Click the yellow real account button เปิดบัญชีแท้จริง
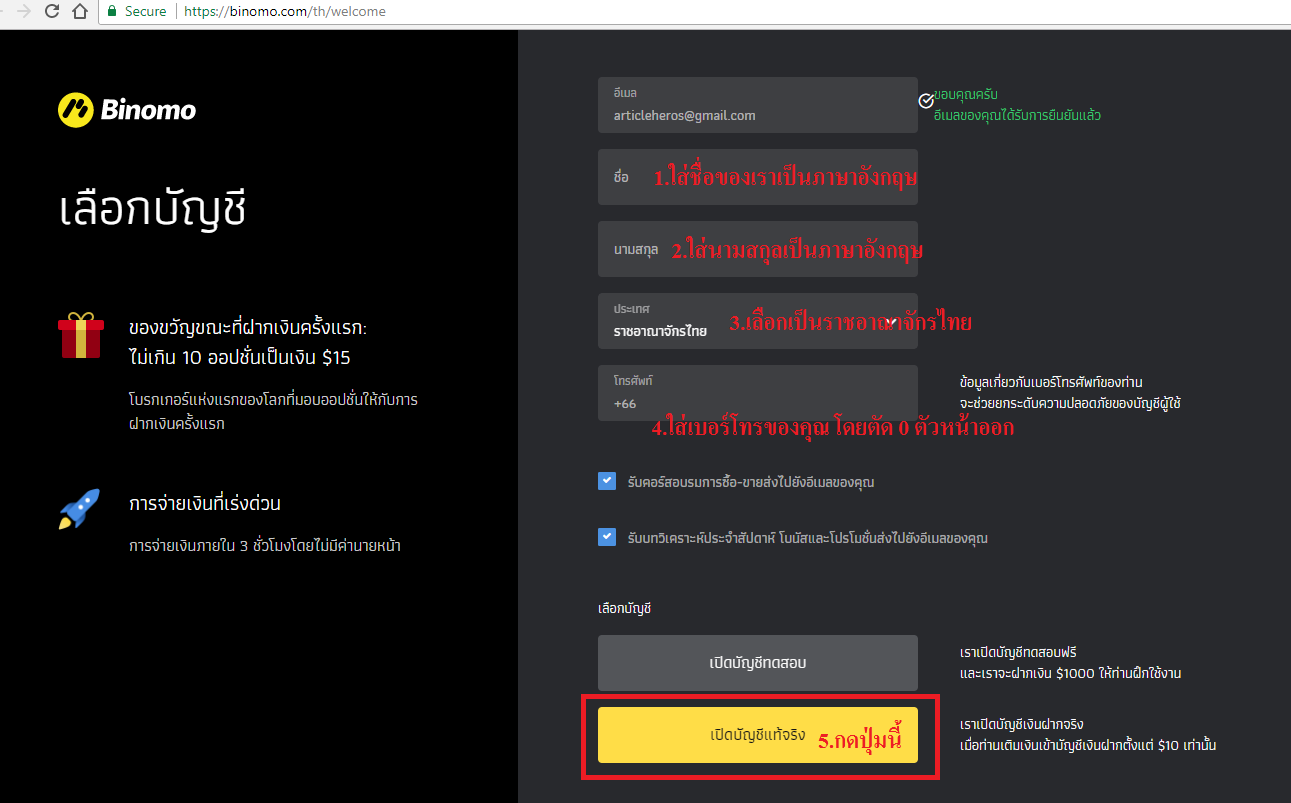 [x=758, y=735]
